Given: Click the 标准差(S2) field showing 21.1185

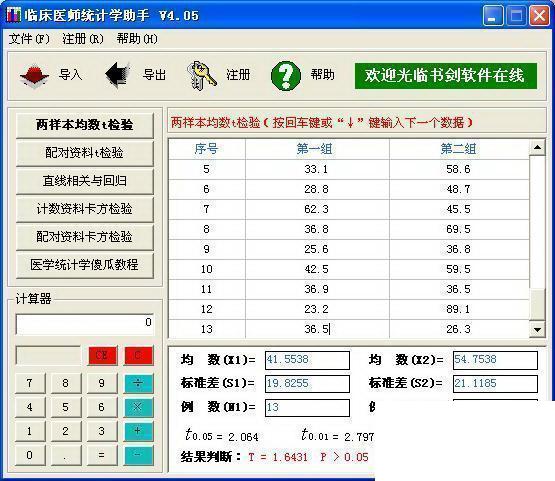Looking at the screenshot, I should (x=495, y=384).
